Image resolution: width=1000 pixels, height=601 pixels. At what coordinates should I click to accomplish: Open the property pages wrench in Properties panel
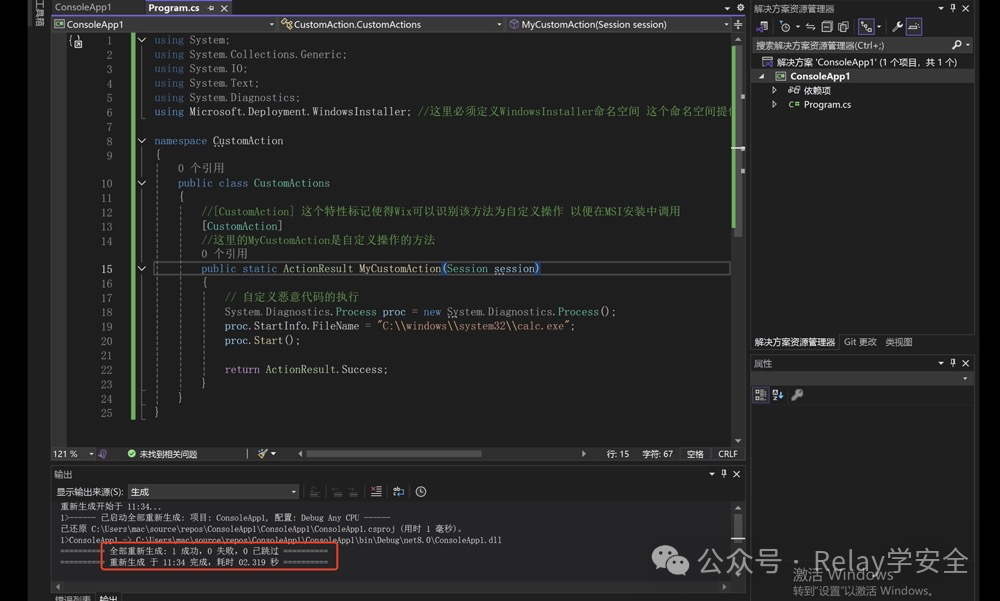797,395
